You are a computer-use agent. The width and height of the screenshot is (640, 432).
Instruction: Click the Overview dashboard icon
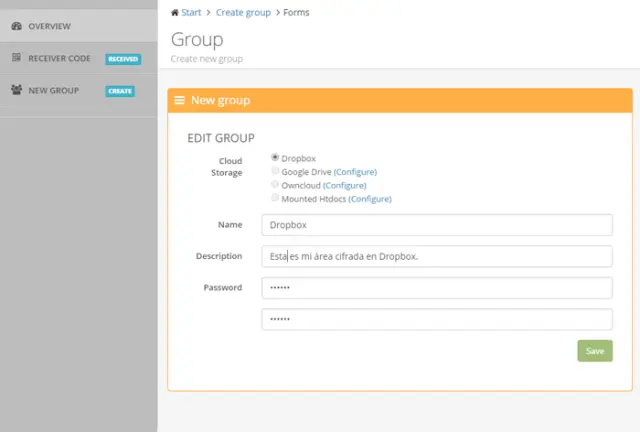(16, 26)
